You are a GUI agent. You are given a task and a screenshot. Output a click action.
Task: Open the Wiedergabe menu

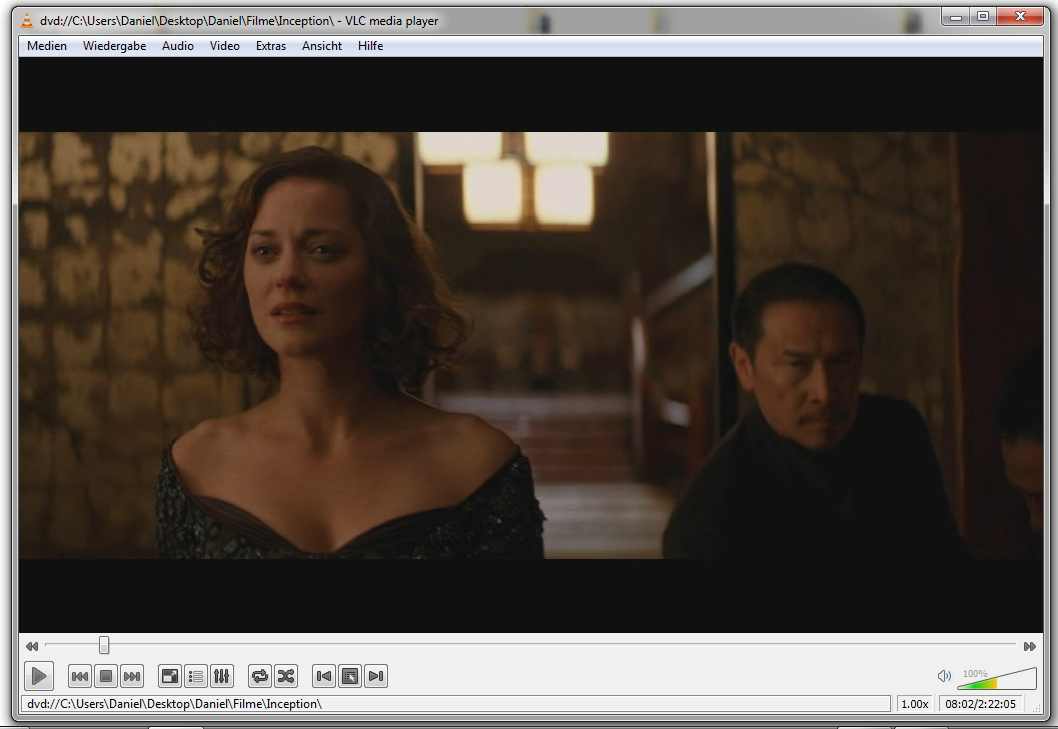coord(114,46)
